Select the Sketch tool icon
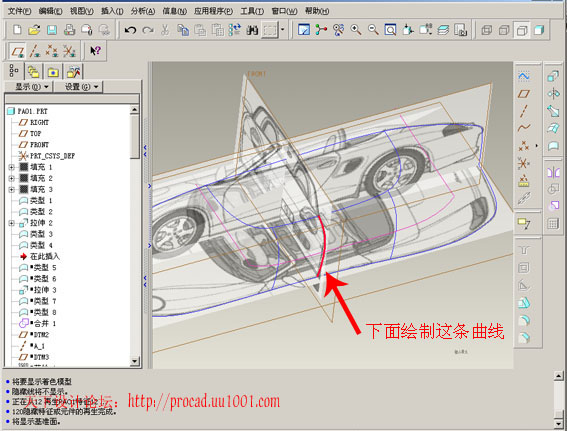 pyautogui.click(x=524, y=76)
